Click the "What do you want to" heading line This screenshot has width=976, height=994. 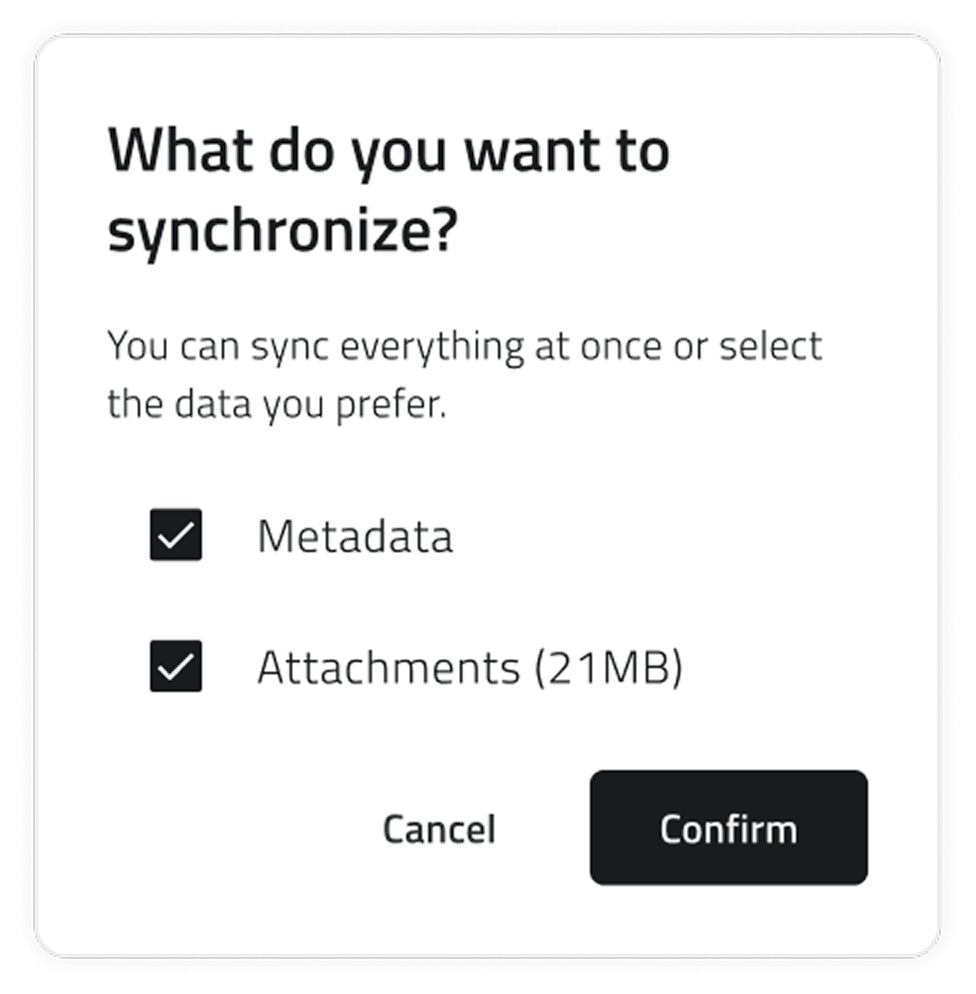(x=389, y=152)
